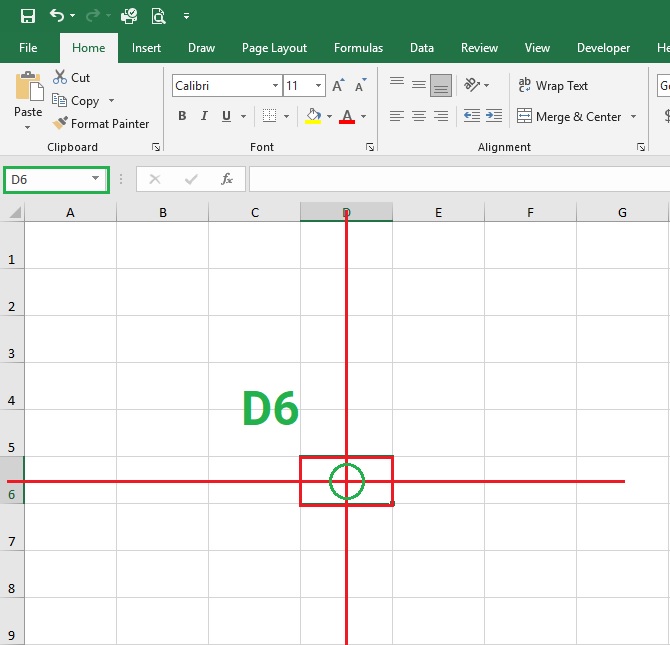Image resolution: width=670 pixels, height=645 pixels.
Task: Expand the Copy dropdown arrow
Action: pyautogui.click(x=111, y=100)
